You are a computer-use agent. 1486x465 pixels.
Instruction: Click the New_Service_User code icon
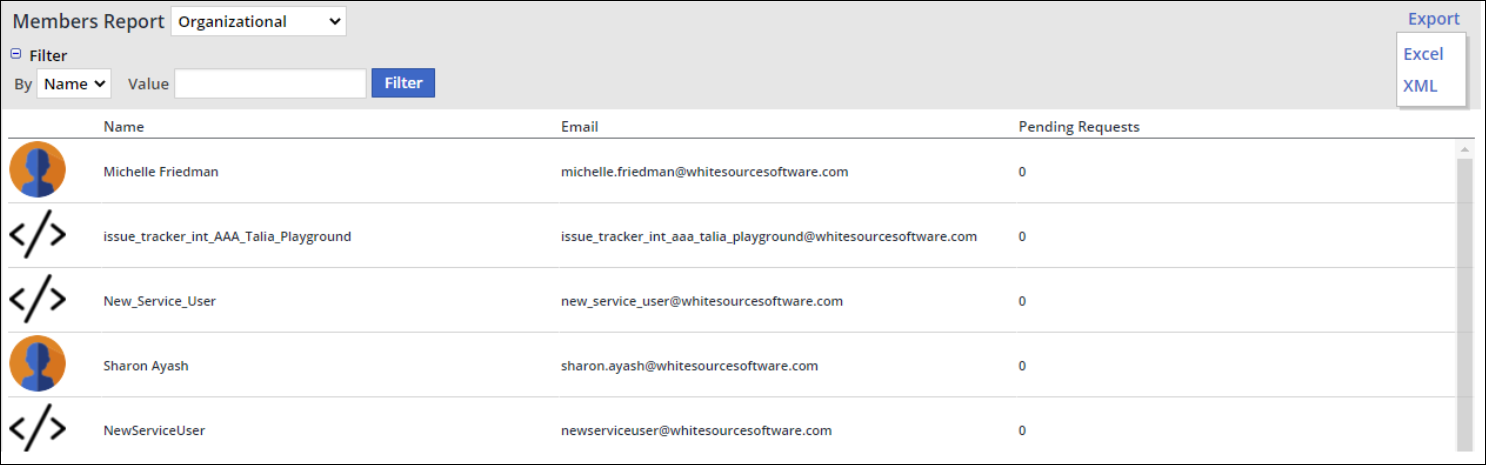click(x=37, y=300)
